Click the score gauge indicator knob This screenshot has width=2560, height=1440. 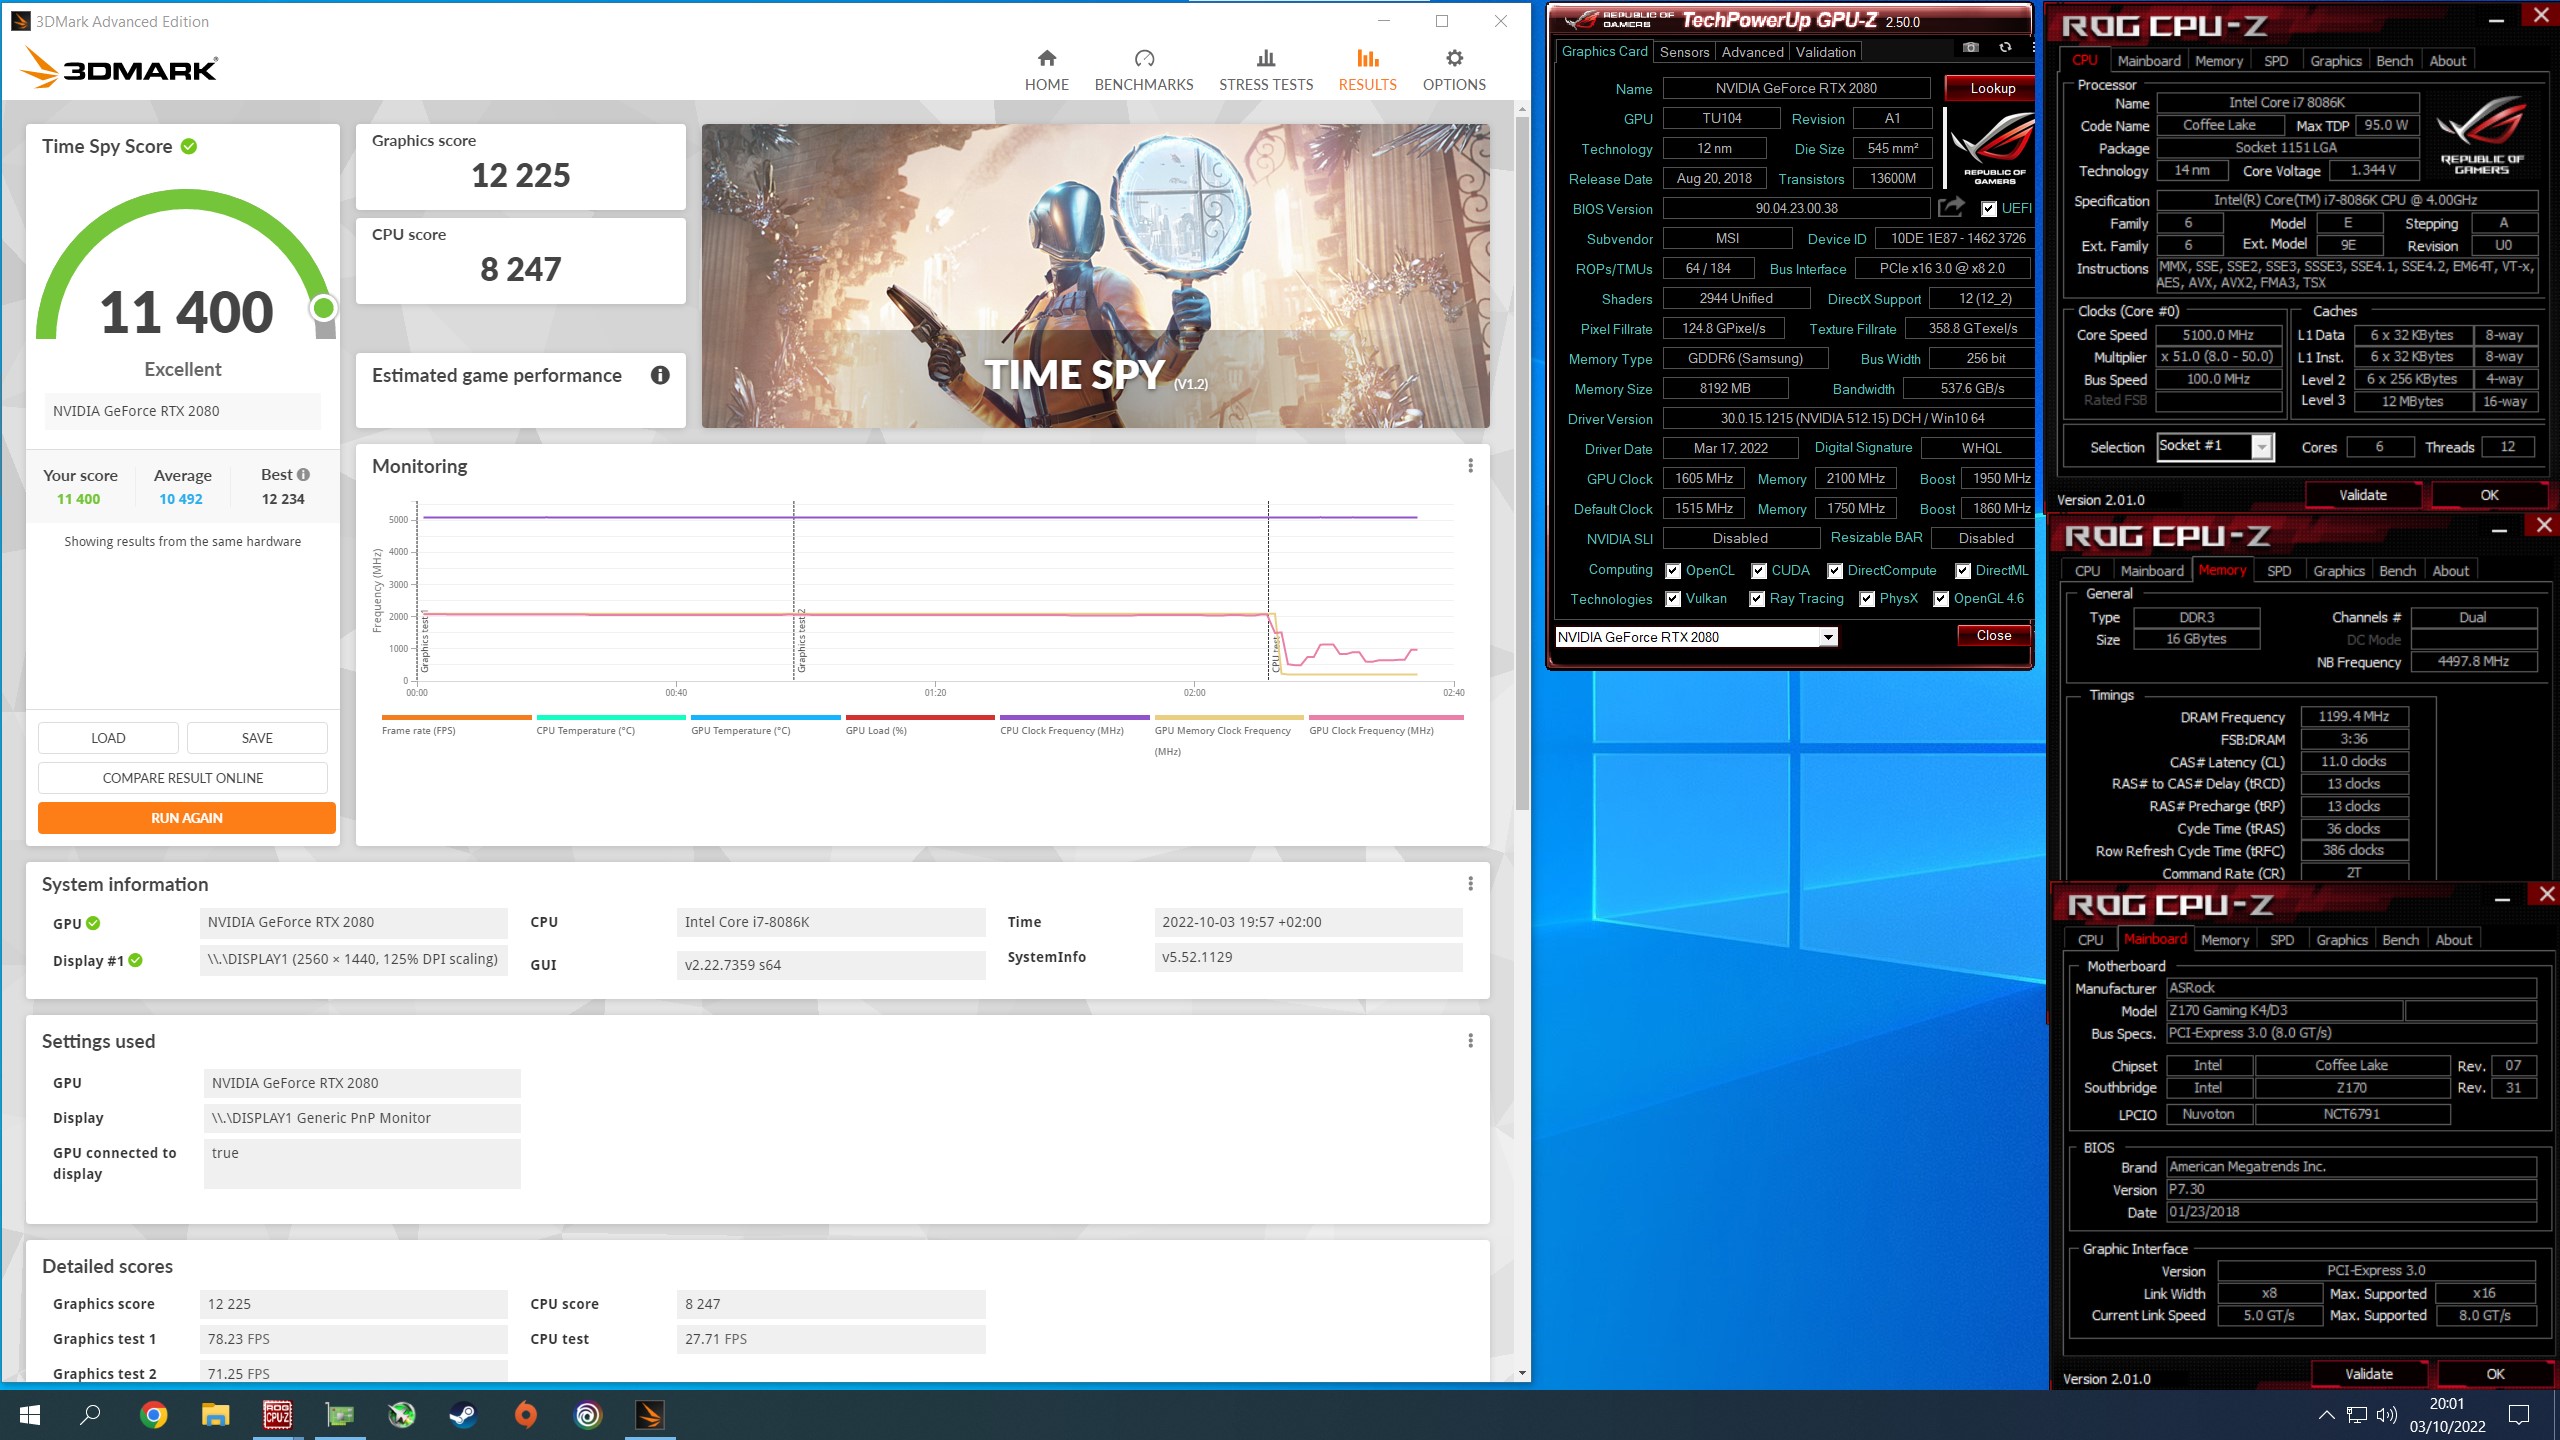click(x=323, y=308)
